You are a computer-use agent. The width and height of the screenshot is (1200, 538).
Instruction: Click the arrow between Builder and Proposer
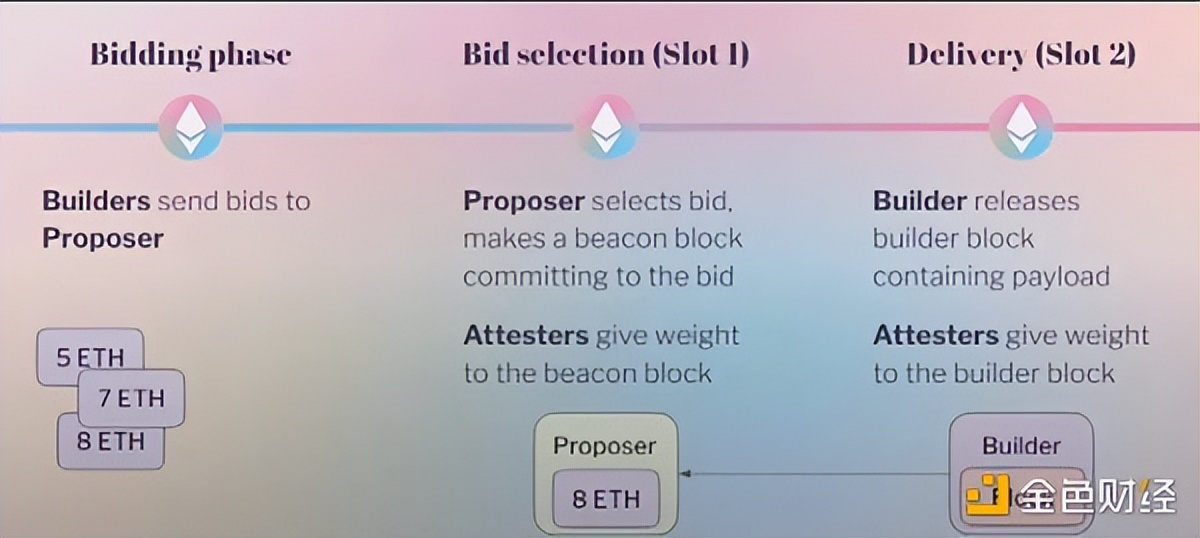[x=813, y=473]
